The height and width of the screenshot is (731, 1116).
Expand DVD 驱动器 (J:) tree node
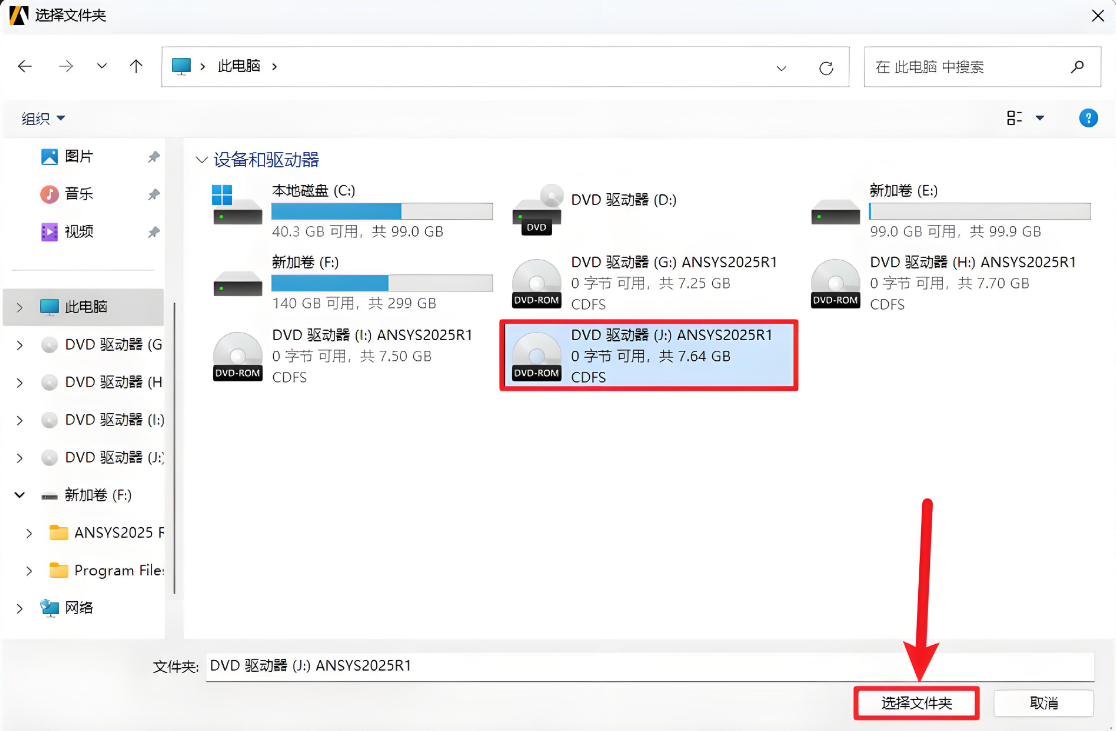click(19, 458)
